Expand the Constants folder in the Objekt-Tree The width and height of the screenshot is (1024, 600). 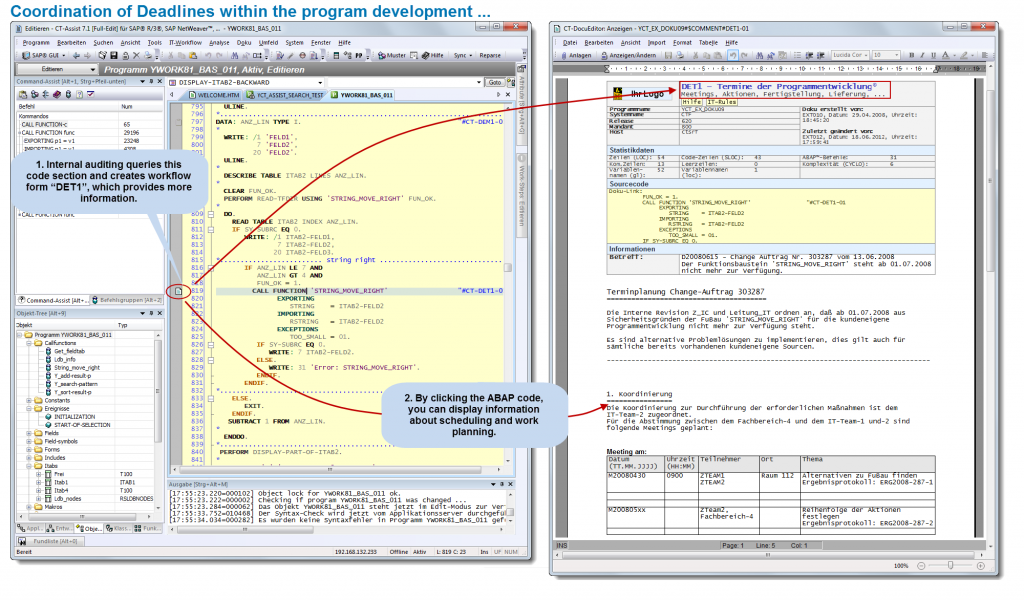27,400
